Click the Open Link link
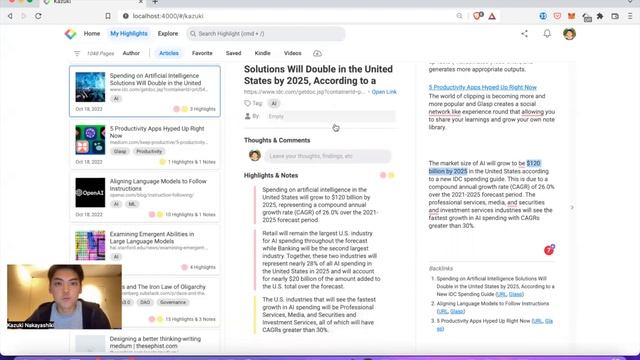The image size is (640, 360). [384, 92]
